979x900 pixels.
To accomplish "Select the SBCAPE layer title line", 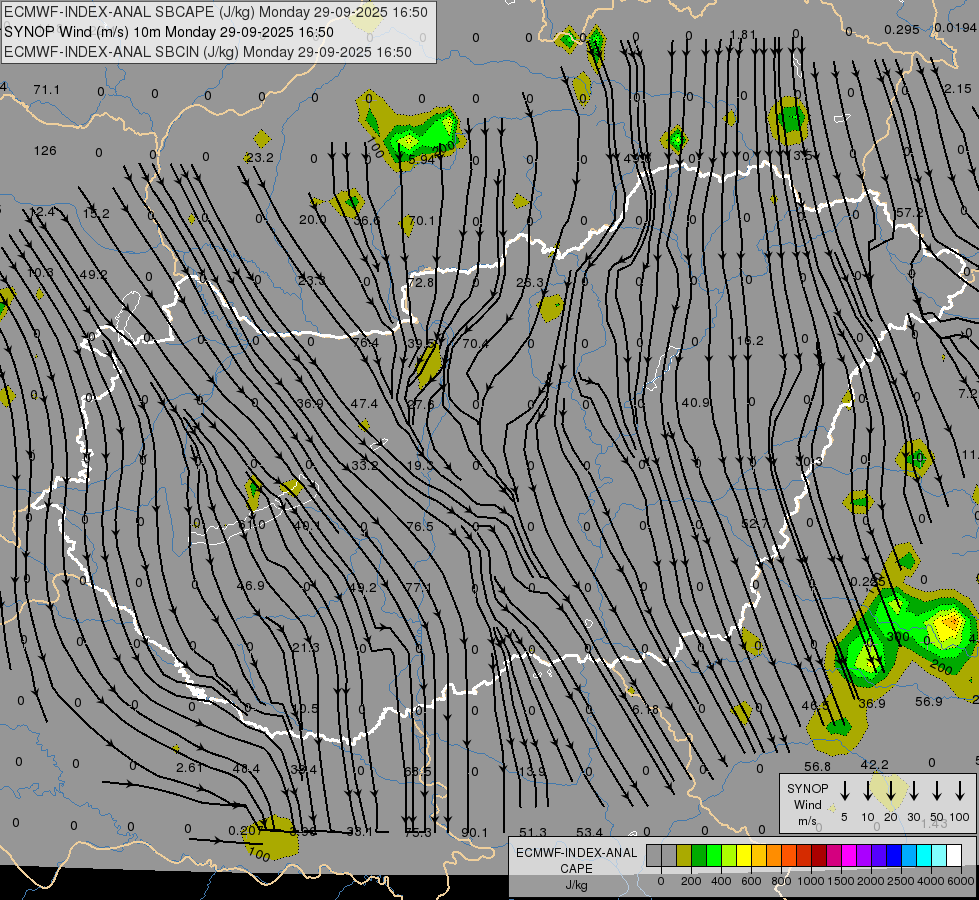I will coord(216,12).
